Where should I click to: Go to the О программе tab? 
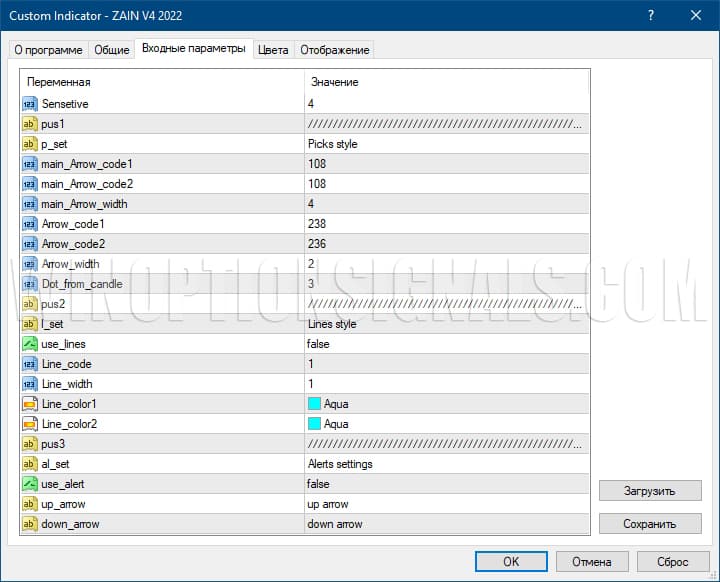coord(47,50)
